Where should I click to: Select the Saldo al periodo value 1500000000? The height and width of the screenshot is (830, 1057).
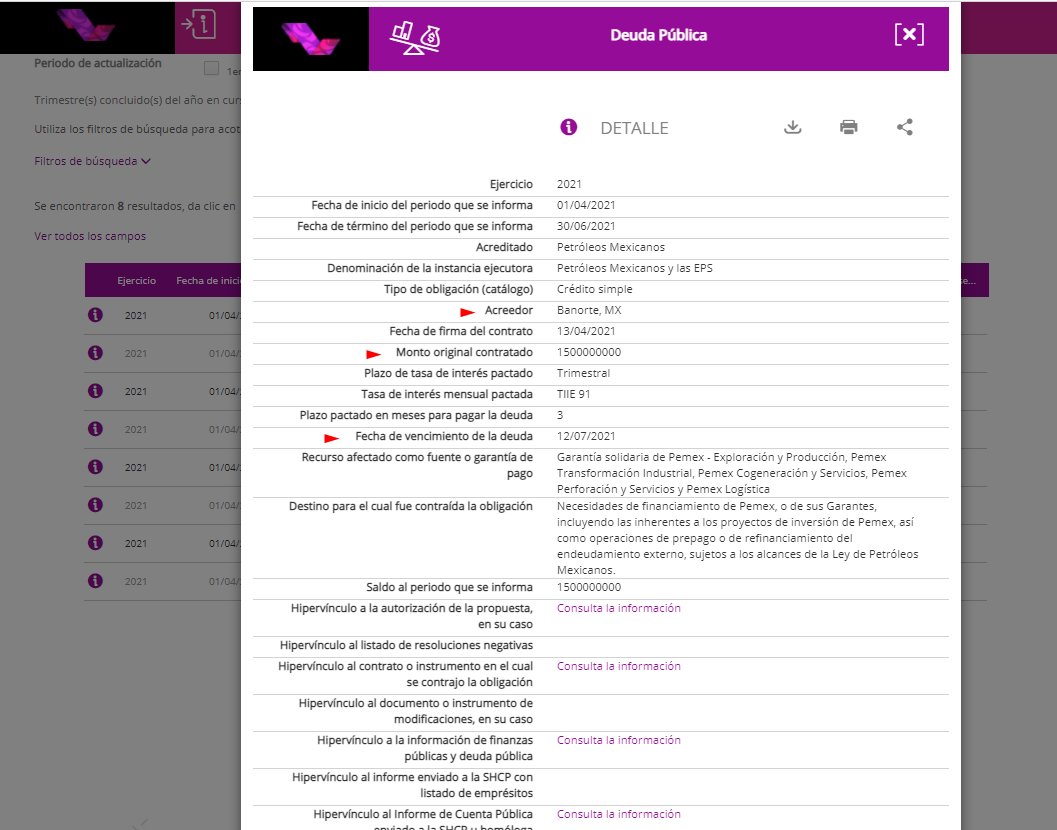(x=588, y=587)
